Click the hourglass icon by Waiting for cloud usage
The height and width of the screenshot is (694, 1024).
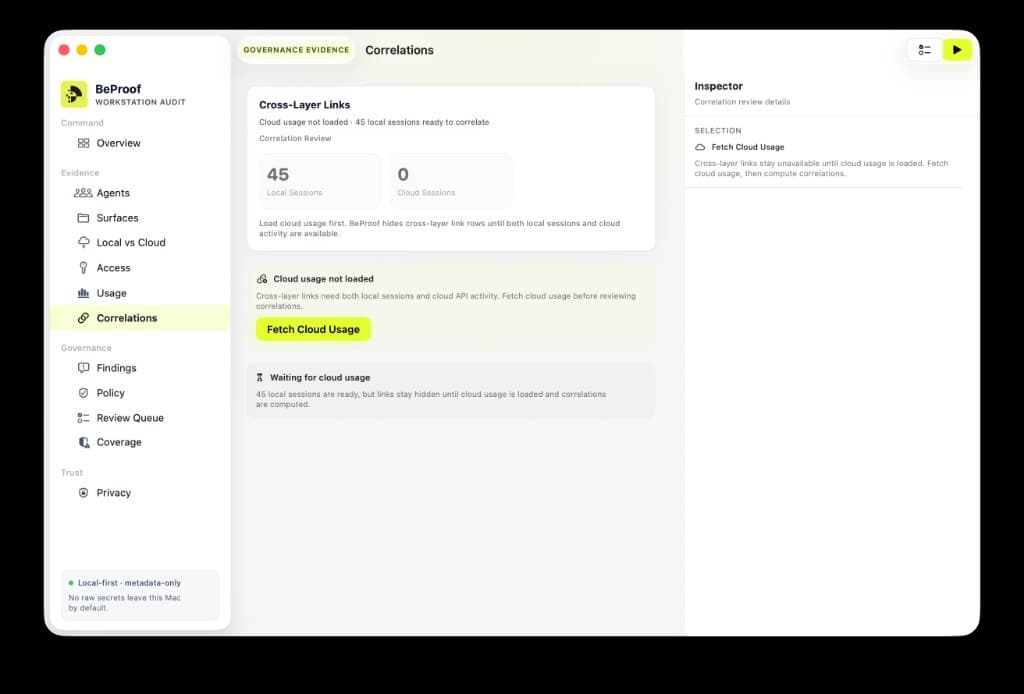point(260,377)
